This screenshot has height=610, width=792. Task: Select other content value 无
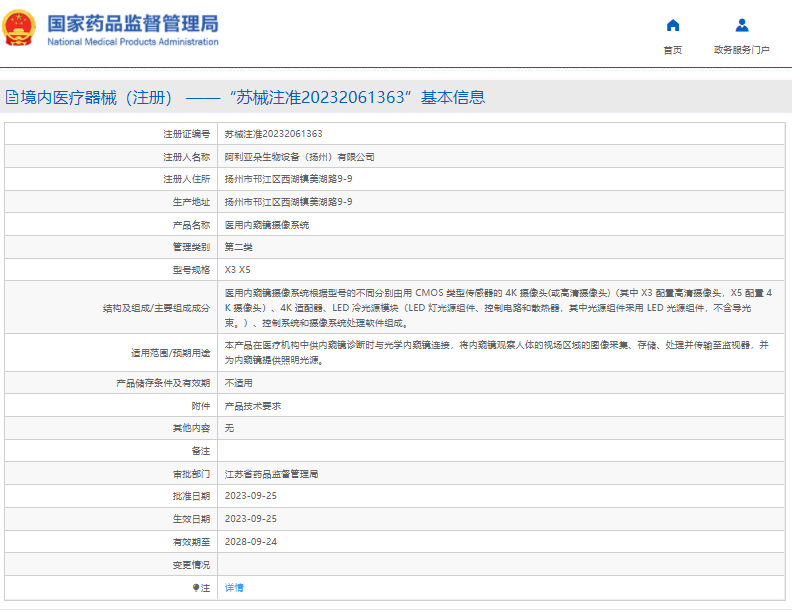229,428
